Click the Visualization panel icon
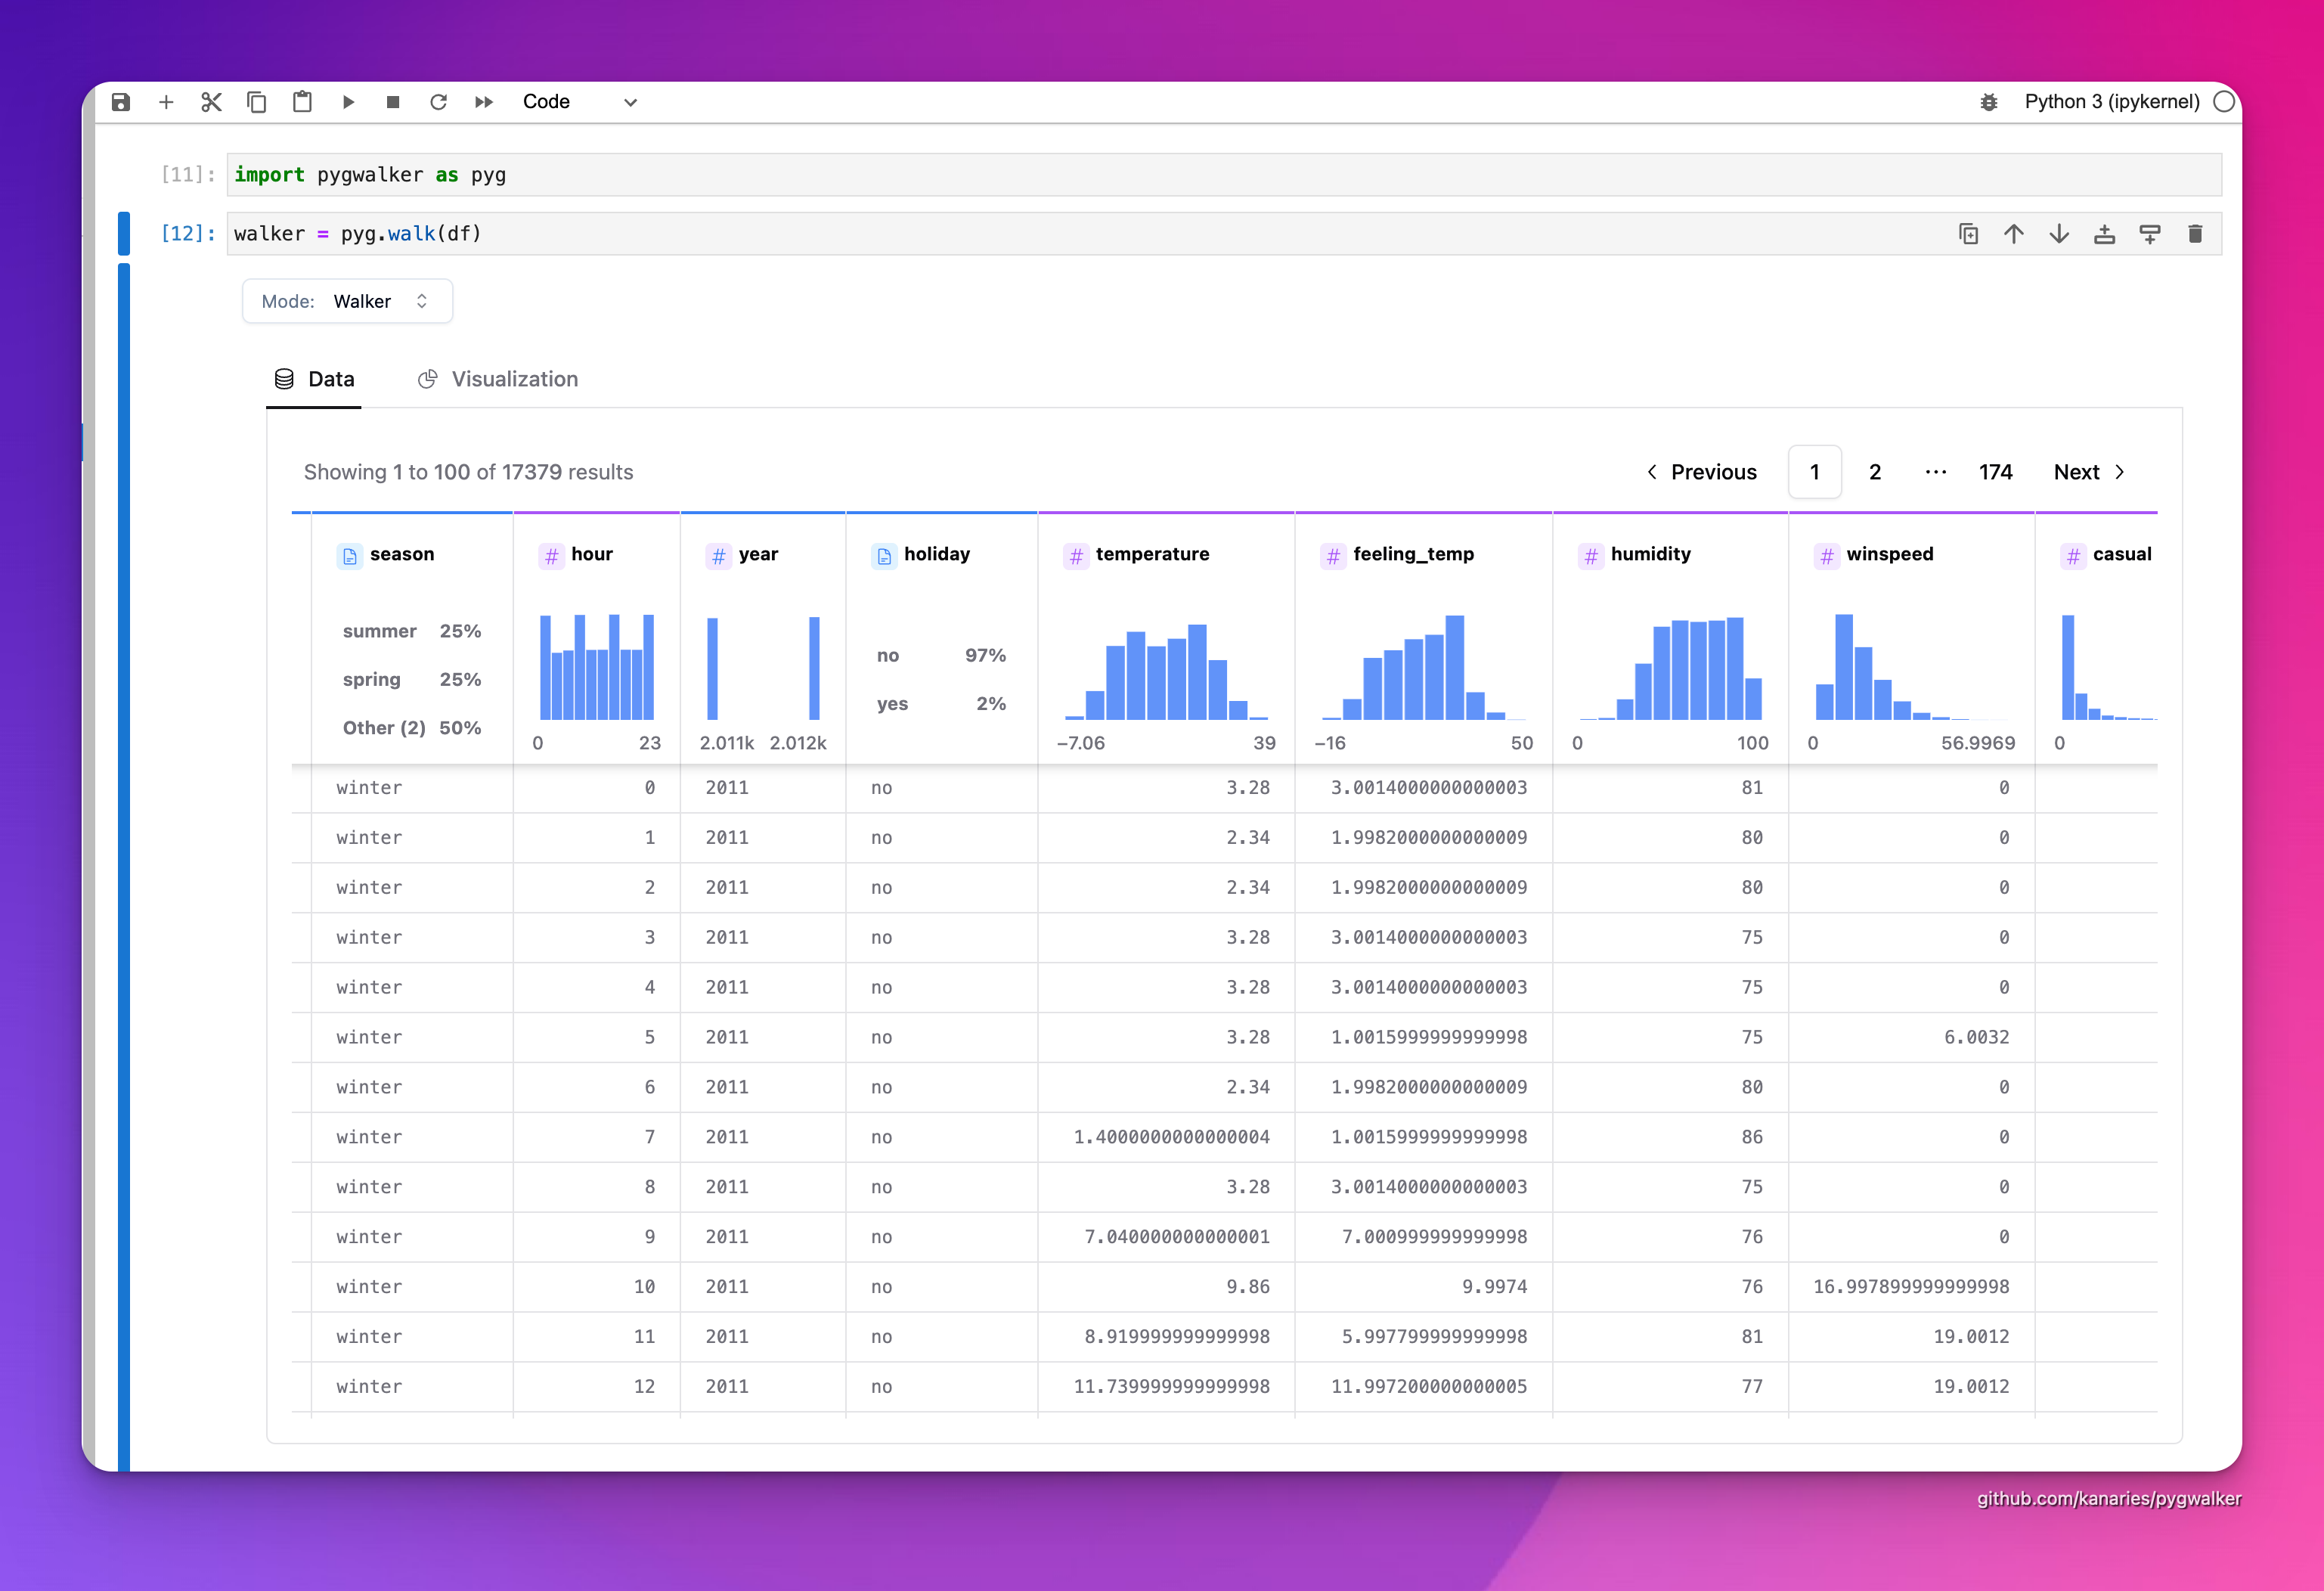2324x1591 pixels. point(429,378)
